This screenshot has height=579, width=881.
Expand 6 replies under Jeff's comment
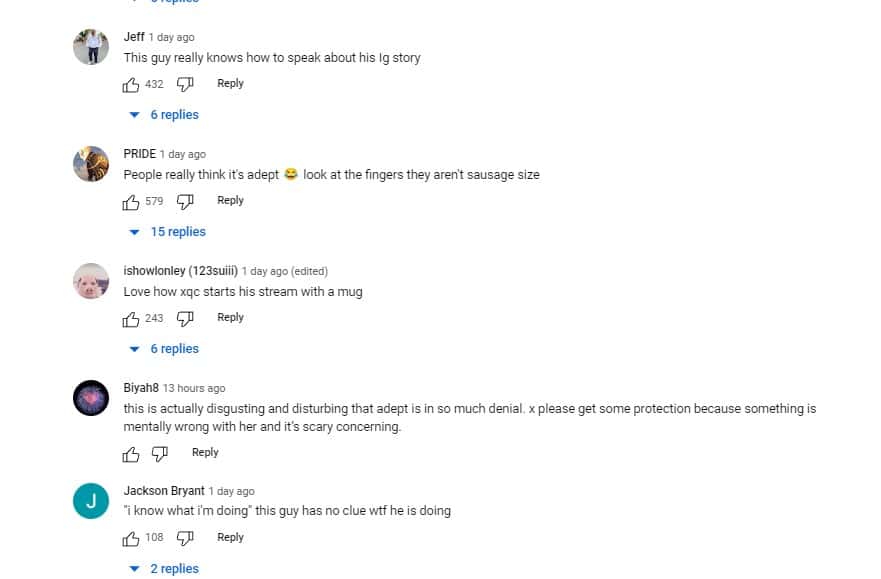tap(166, 115)
